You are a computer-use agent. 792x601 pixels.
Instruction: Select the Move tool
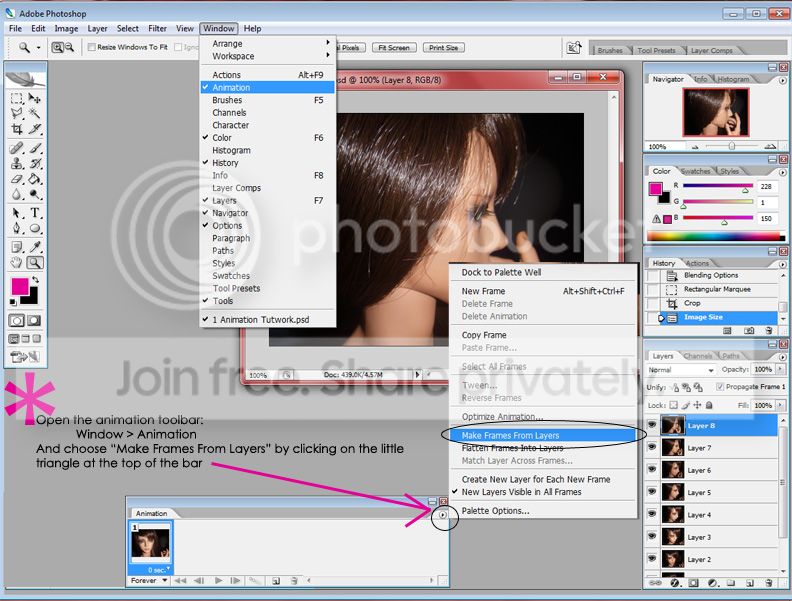(34, 98)
